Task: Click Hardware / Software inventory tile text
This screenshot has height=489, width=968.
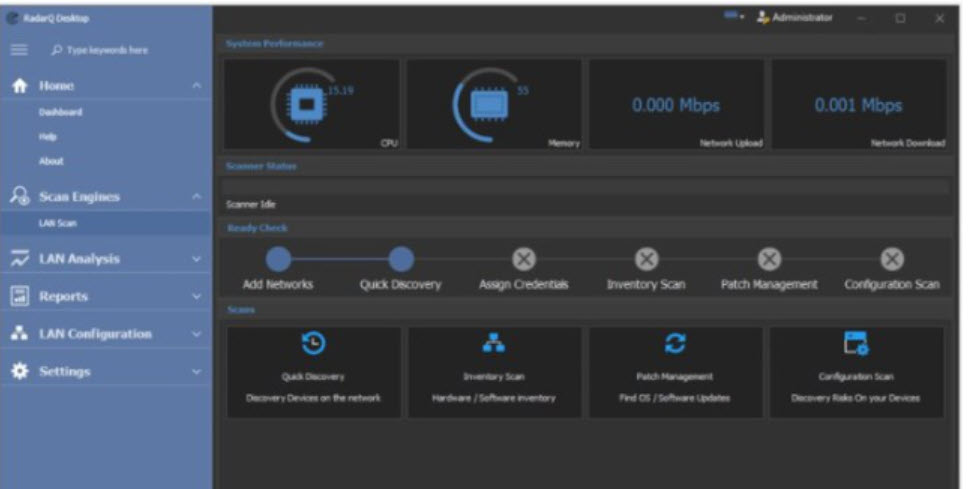Action: coord(493,398)
